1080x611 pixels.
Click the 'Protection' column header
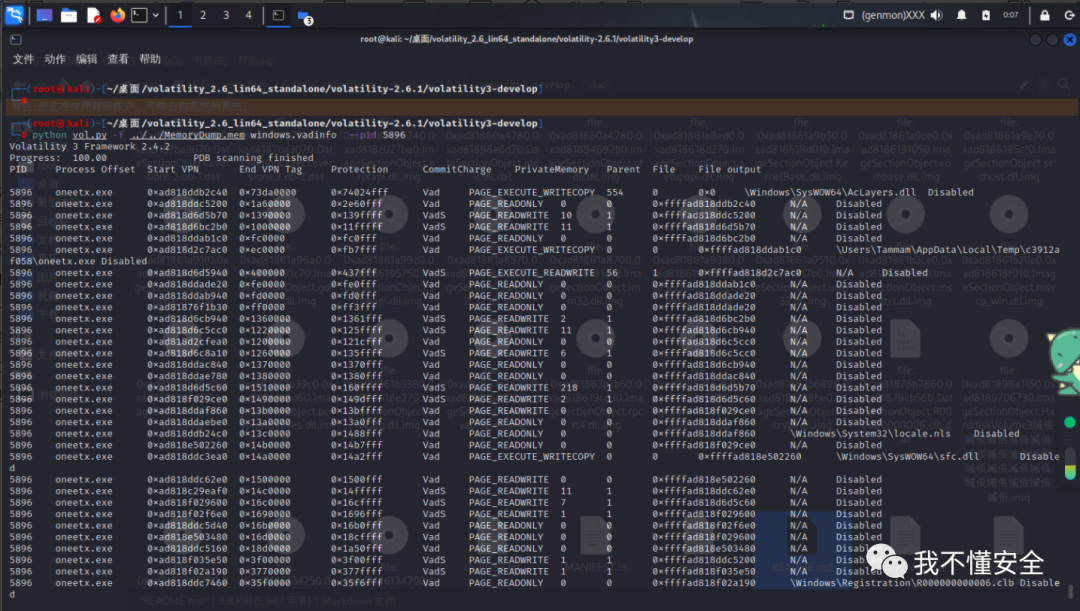(360, 169)
